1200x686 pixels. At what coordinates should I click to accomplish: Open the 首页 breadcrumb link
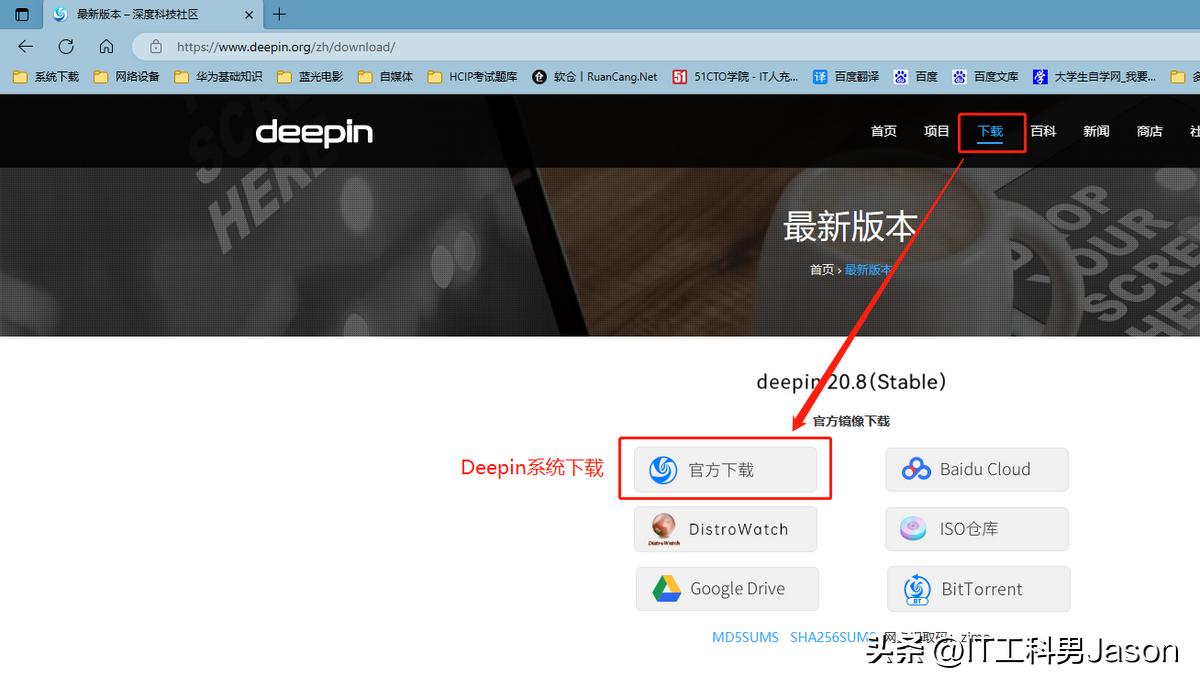click(821, 269)
